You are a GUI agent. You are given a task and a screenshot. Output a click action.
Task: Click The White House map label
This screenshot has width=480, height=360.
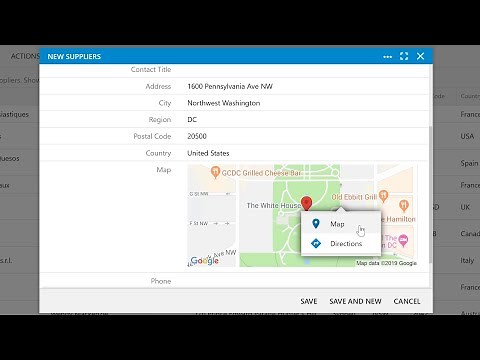pos(273,206)
